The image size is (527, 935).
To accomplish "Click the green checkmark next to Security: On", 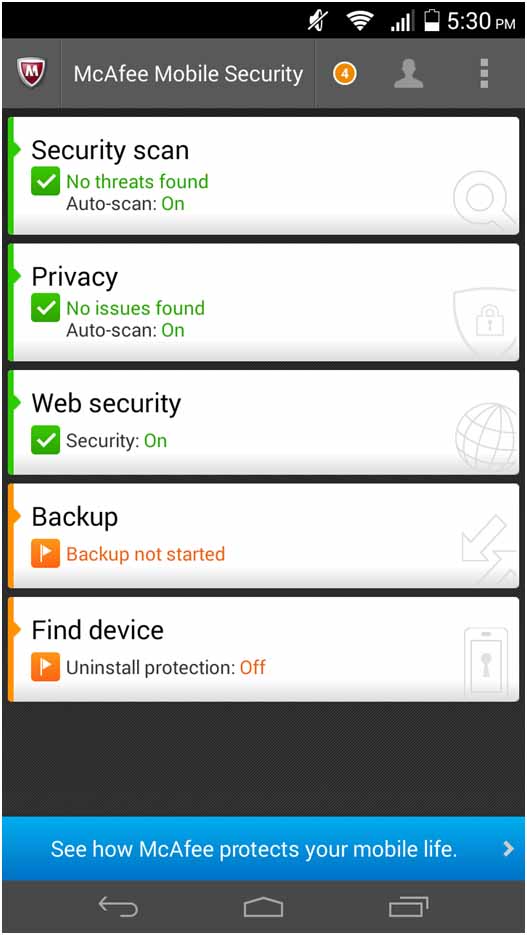I will tap(45, 440).
